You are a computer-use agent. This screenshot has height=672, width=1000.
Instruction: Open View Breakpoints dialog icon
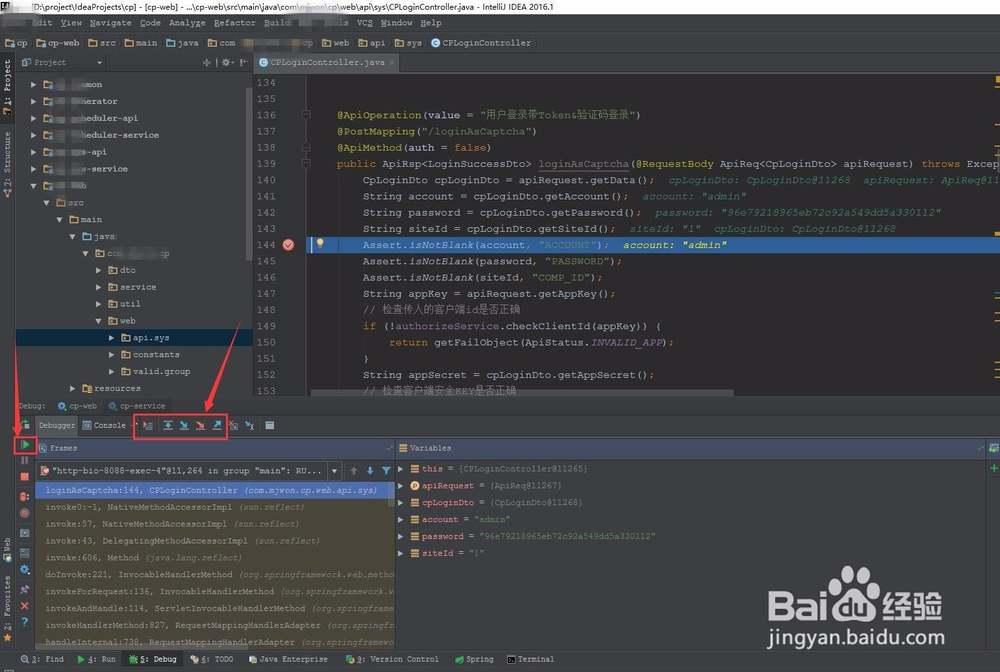click(x=25, y=496)
